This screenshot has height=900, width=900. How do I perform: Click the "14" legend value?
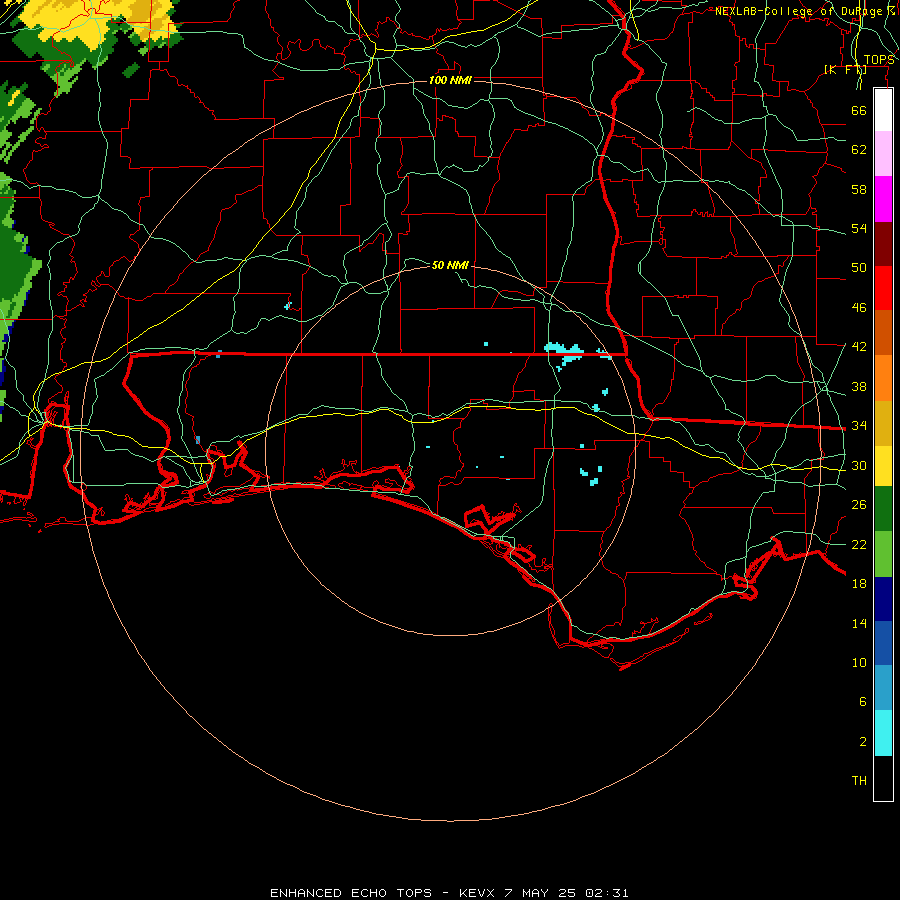coord(859,623)
